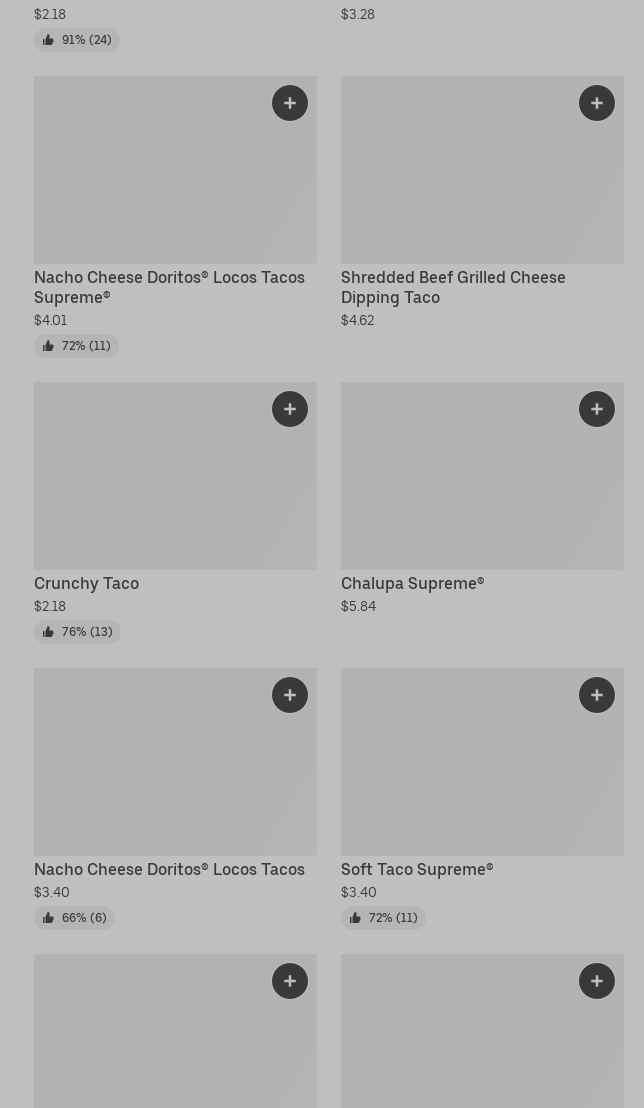Open Chalupa Supreme item title

(412, 583)
